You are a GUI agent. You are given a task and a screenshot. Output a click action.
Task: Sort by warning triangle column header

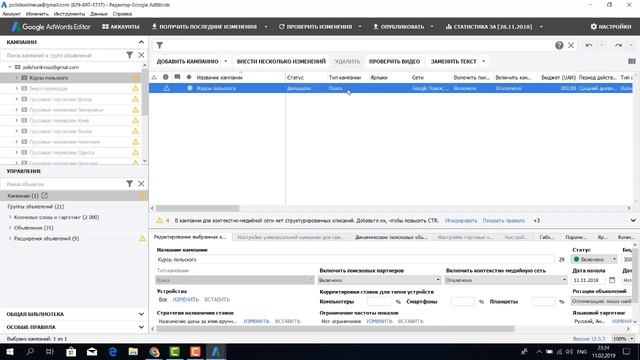point(154,77)
